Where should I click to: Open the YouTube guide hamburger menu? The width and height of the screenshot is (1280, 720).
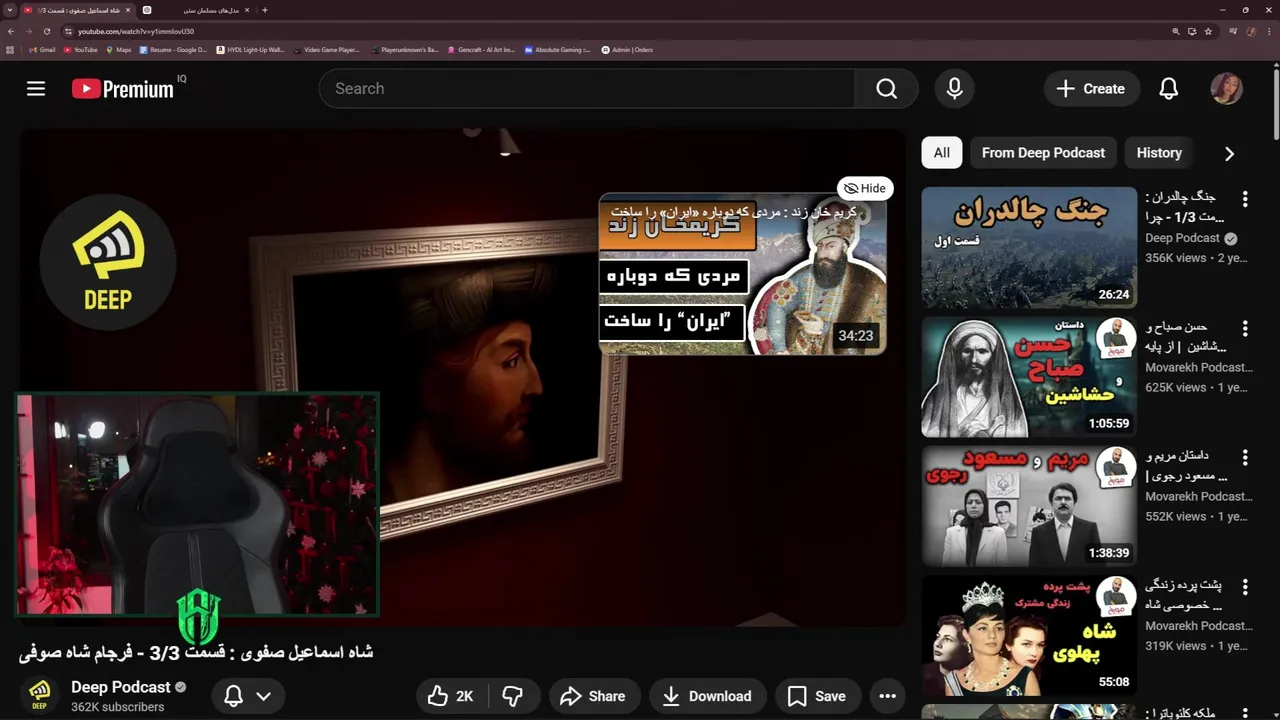pos(36,89)
